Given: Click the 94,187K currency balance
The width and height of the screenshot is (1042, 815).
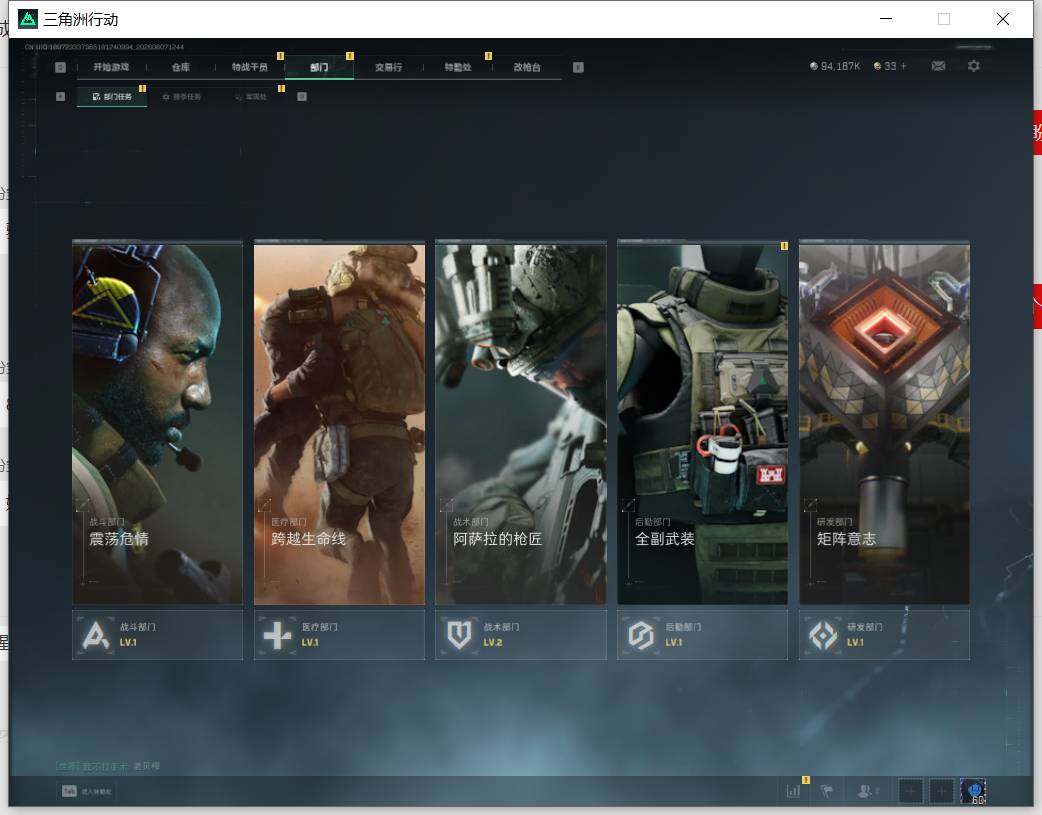Looking at the screenshot, I should (x=835, y=66).
